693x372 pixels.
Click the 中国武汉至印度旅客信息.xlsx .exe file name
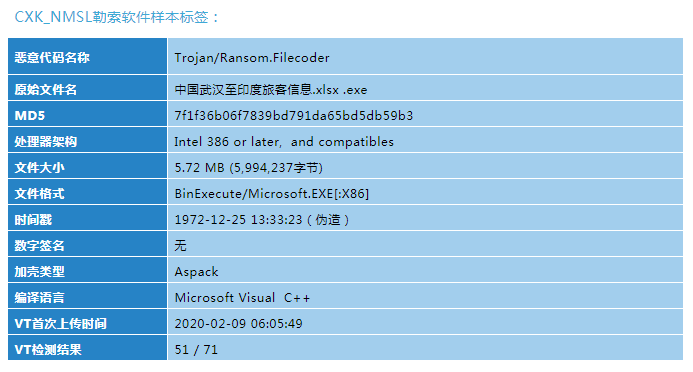[271, 90]
